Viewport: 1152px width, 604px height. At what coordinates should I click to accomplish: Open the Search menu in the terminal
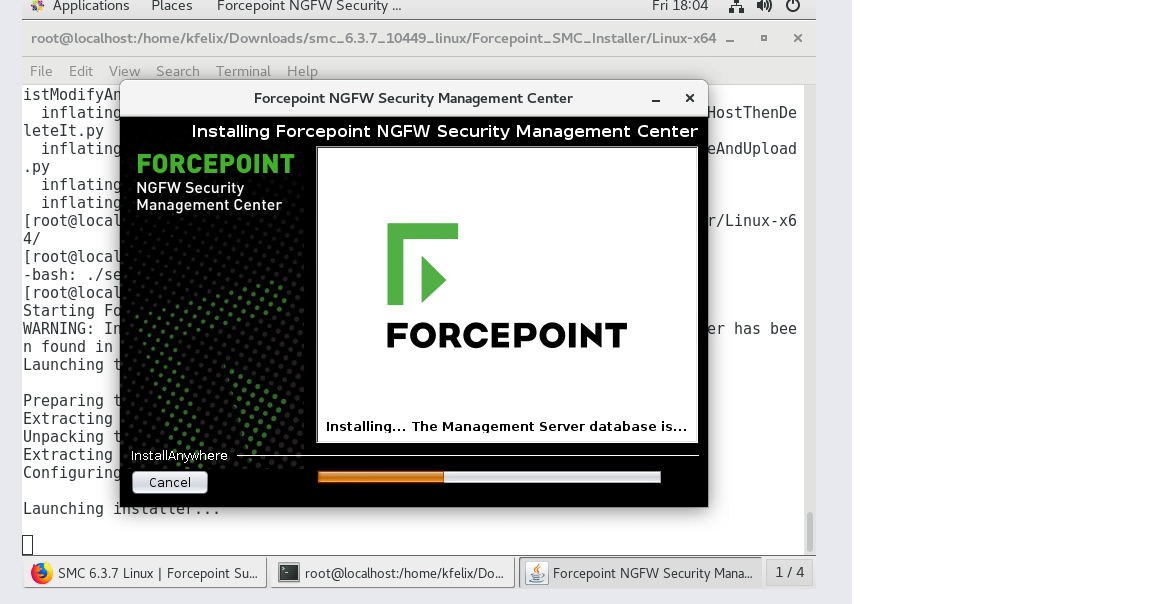tap(177, 71)
